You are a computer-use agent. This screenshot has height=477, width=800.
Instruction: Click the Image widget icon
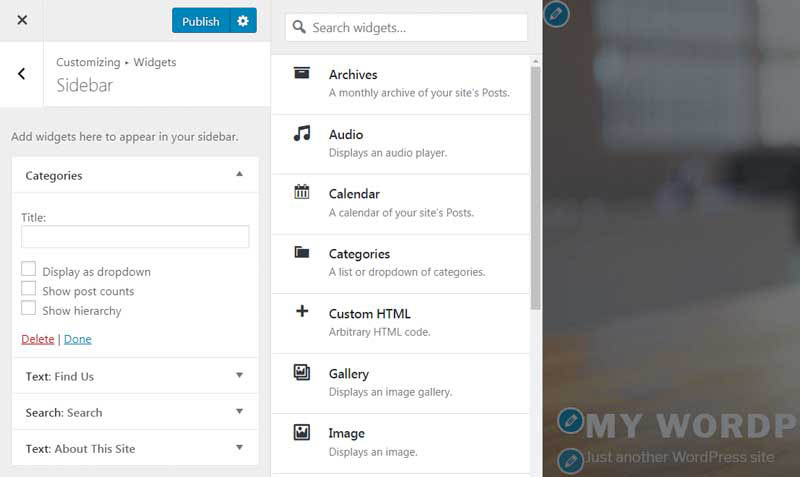301,432
